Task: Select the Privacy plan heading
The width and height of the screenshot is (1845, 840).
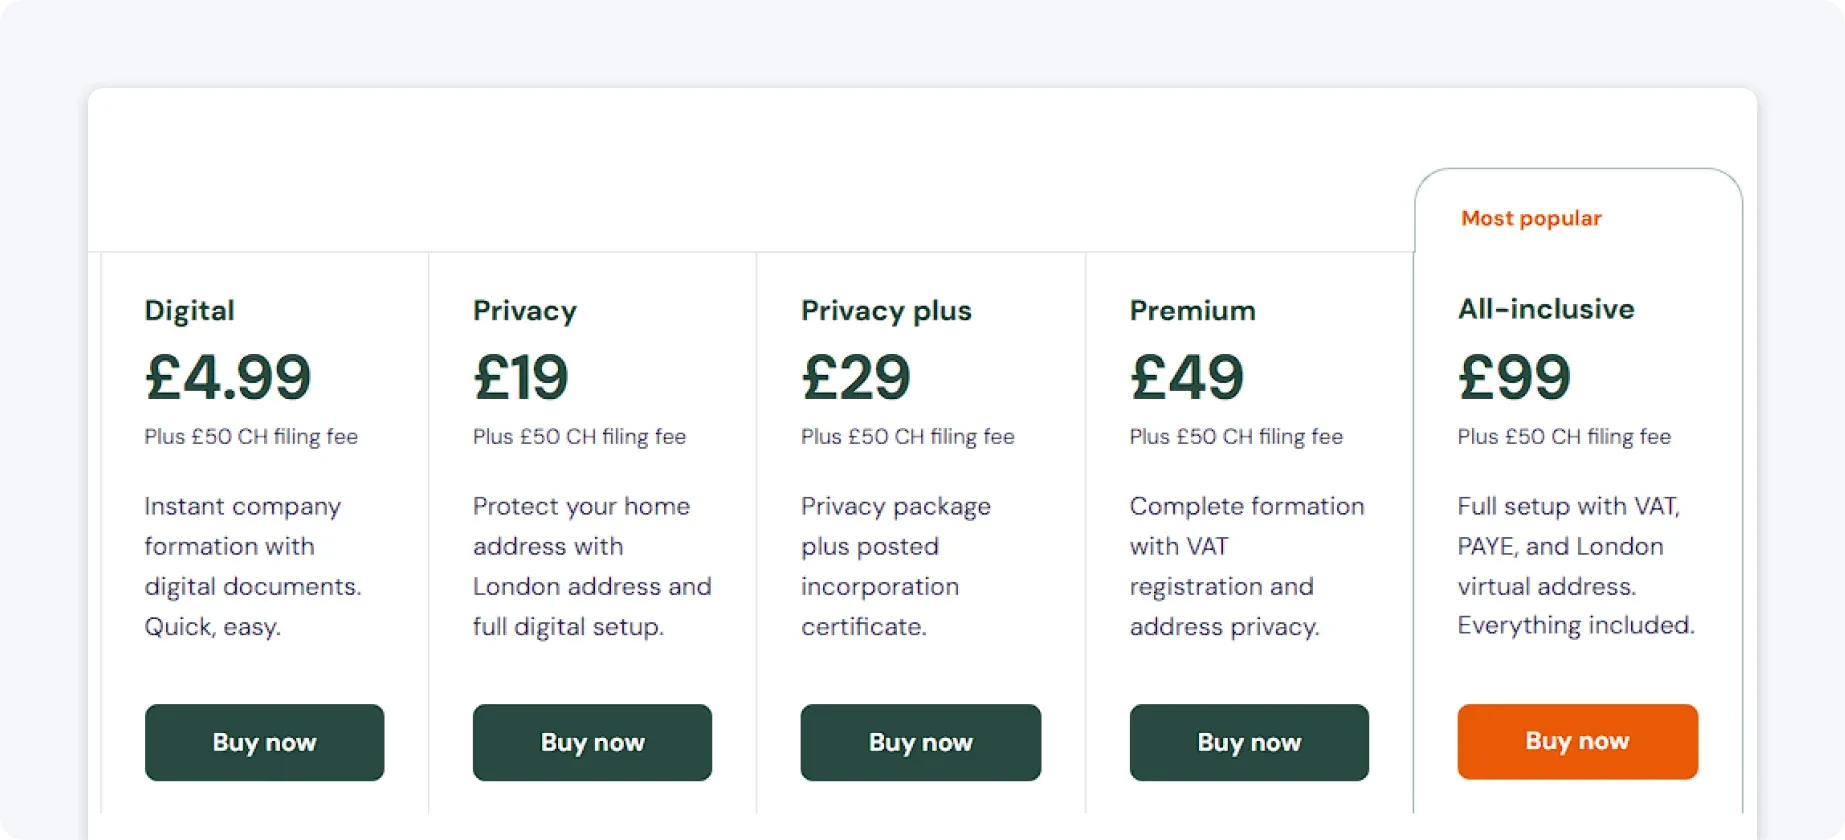Action: (524, 310)
